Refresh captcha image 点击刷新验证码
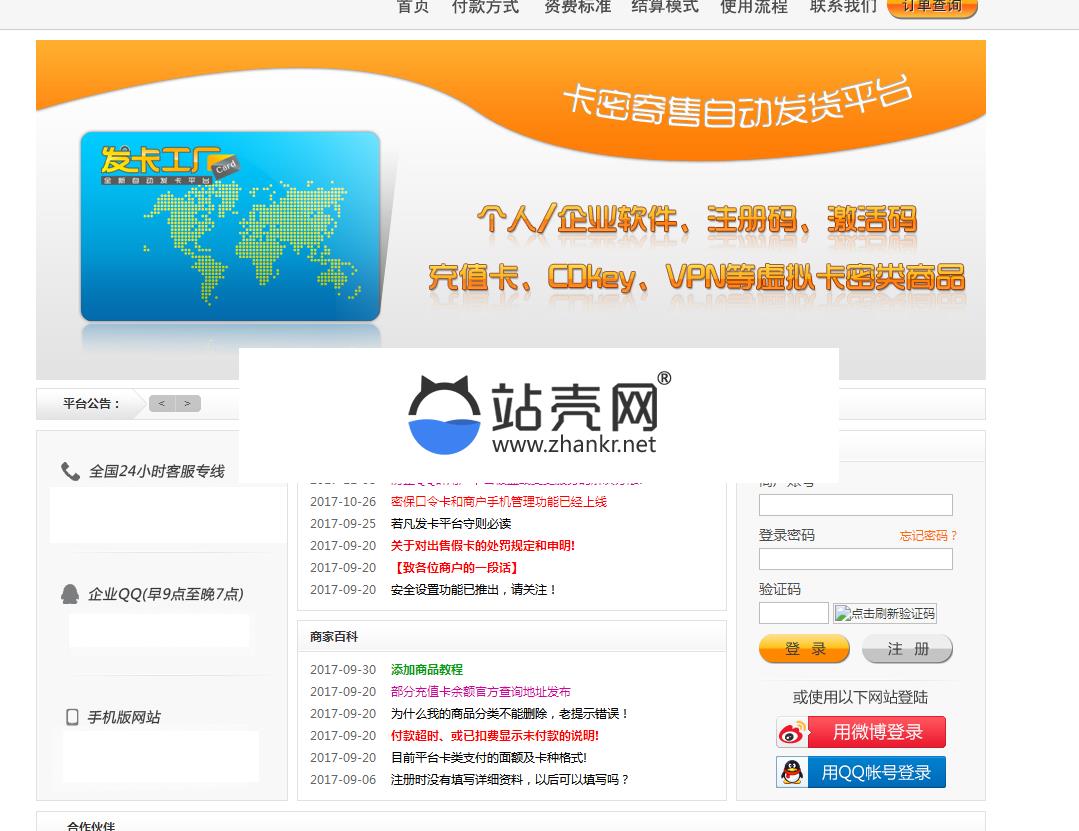 [x=884, y=613]
